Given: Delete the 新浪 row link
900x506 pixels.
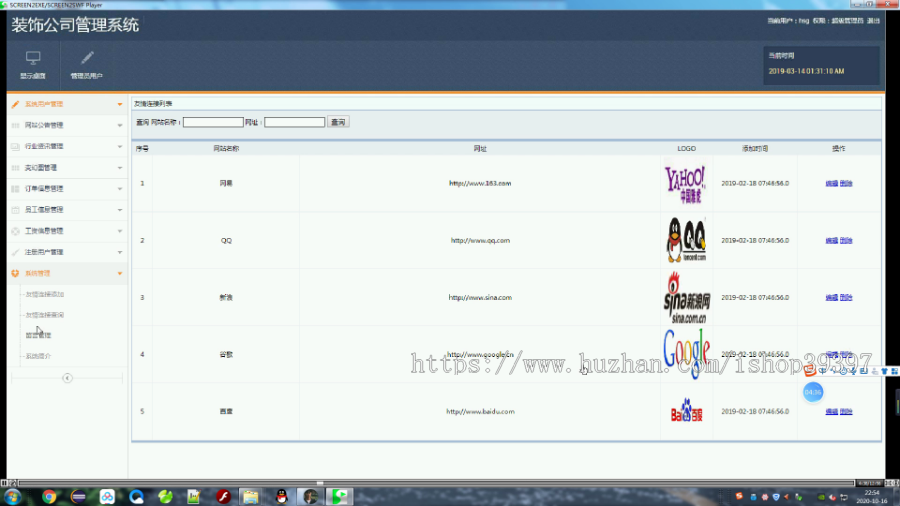Looking at the screenshot, I should [x=846, y=298].
